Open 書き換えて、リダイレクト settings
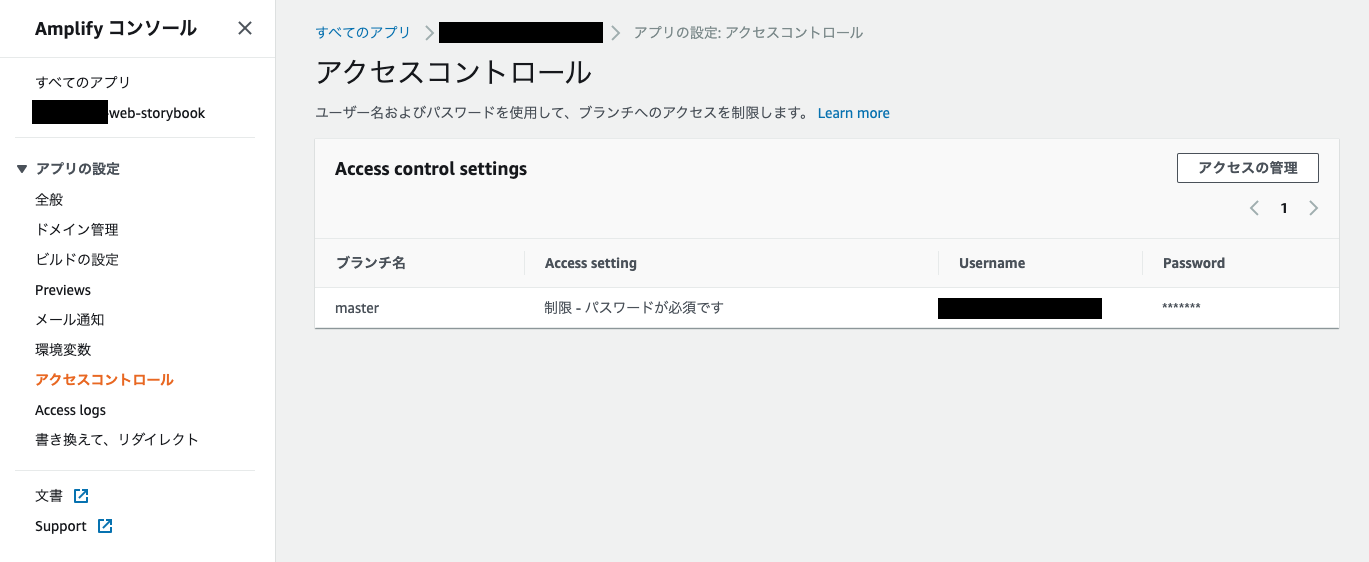 point(117,439)
